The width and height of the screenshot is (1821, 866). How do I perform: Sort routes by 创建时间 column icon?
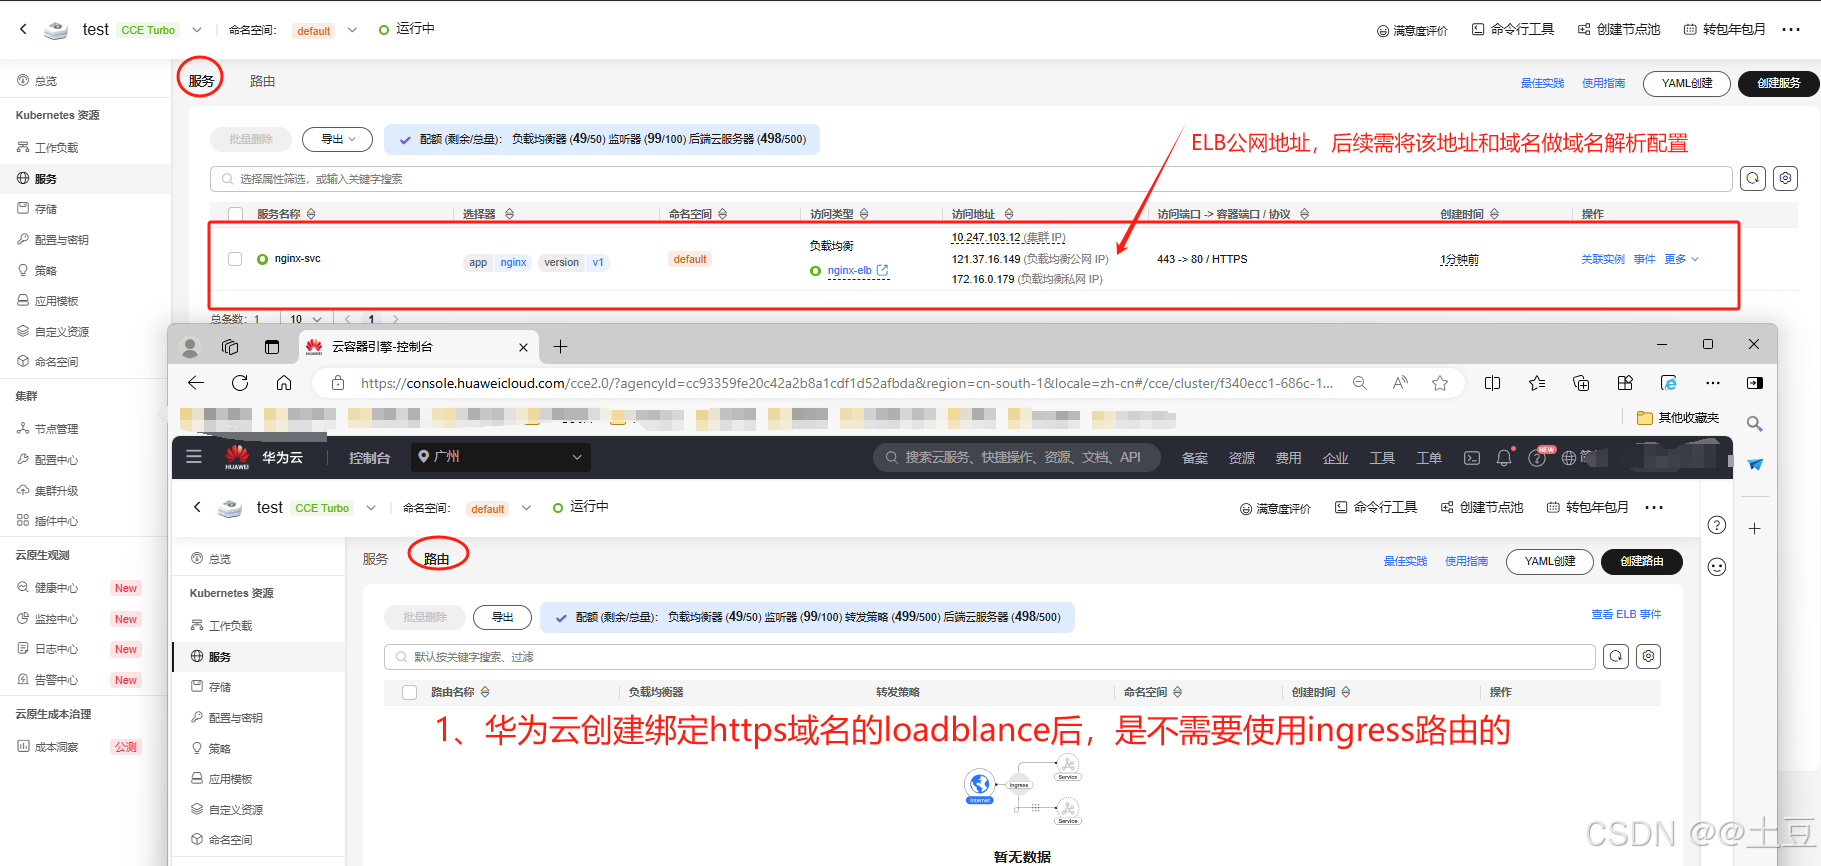(1346, 692)
